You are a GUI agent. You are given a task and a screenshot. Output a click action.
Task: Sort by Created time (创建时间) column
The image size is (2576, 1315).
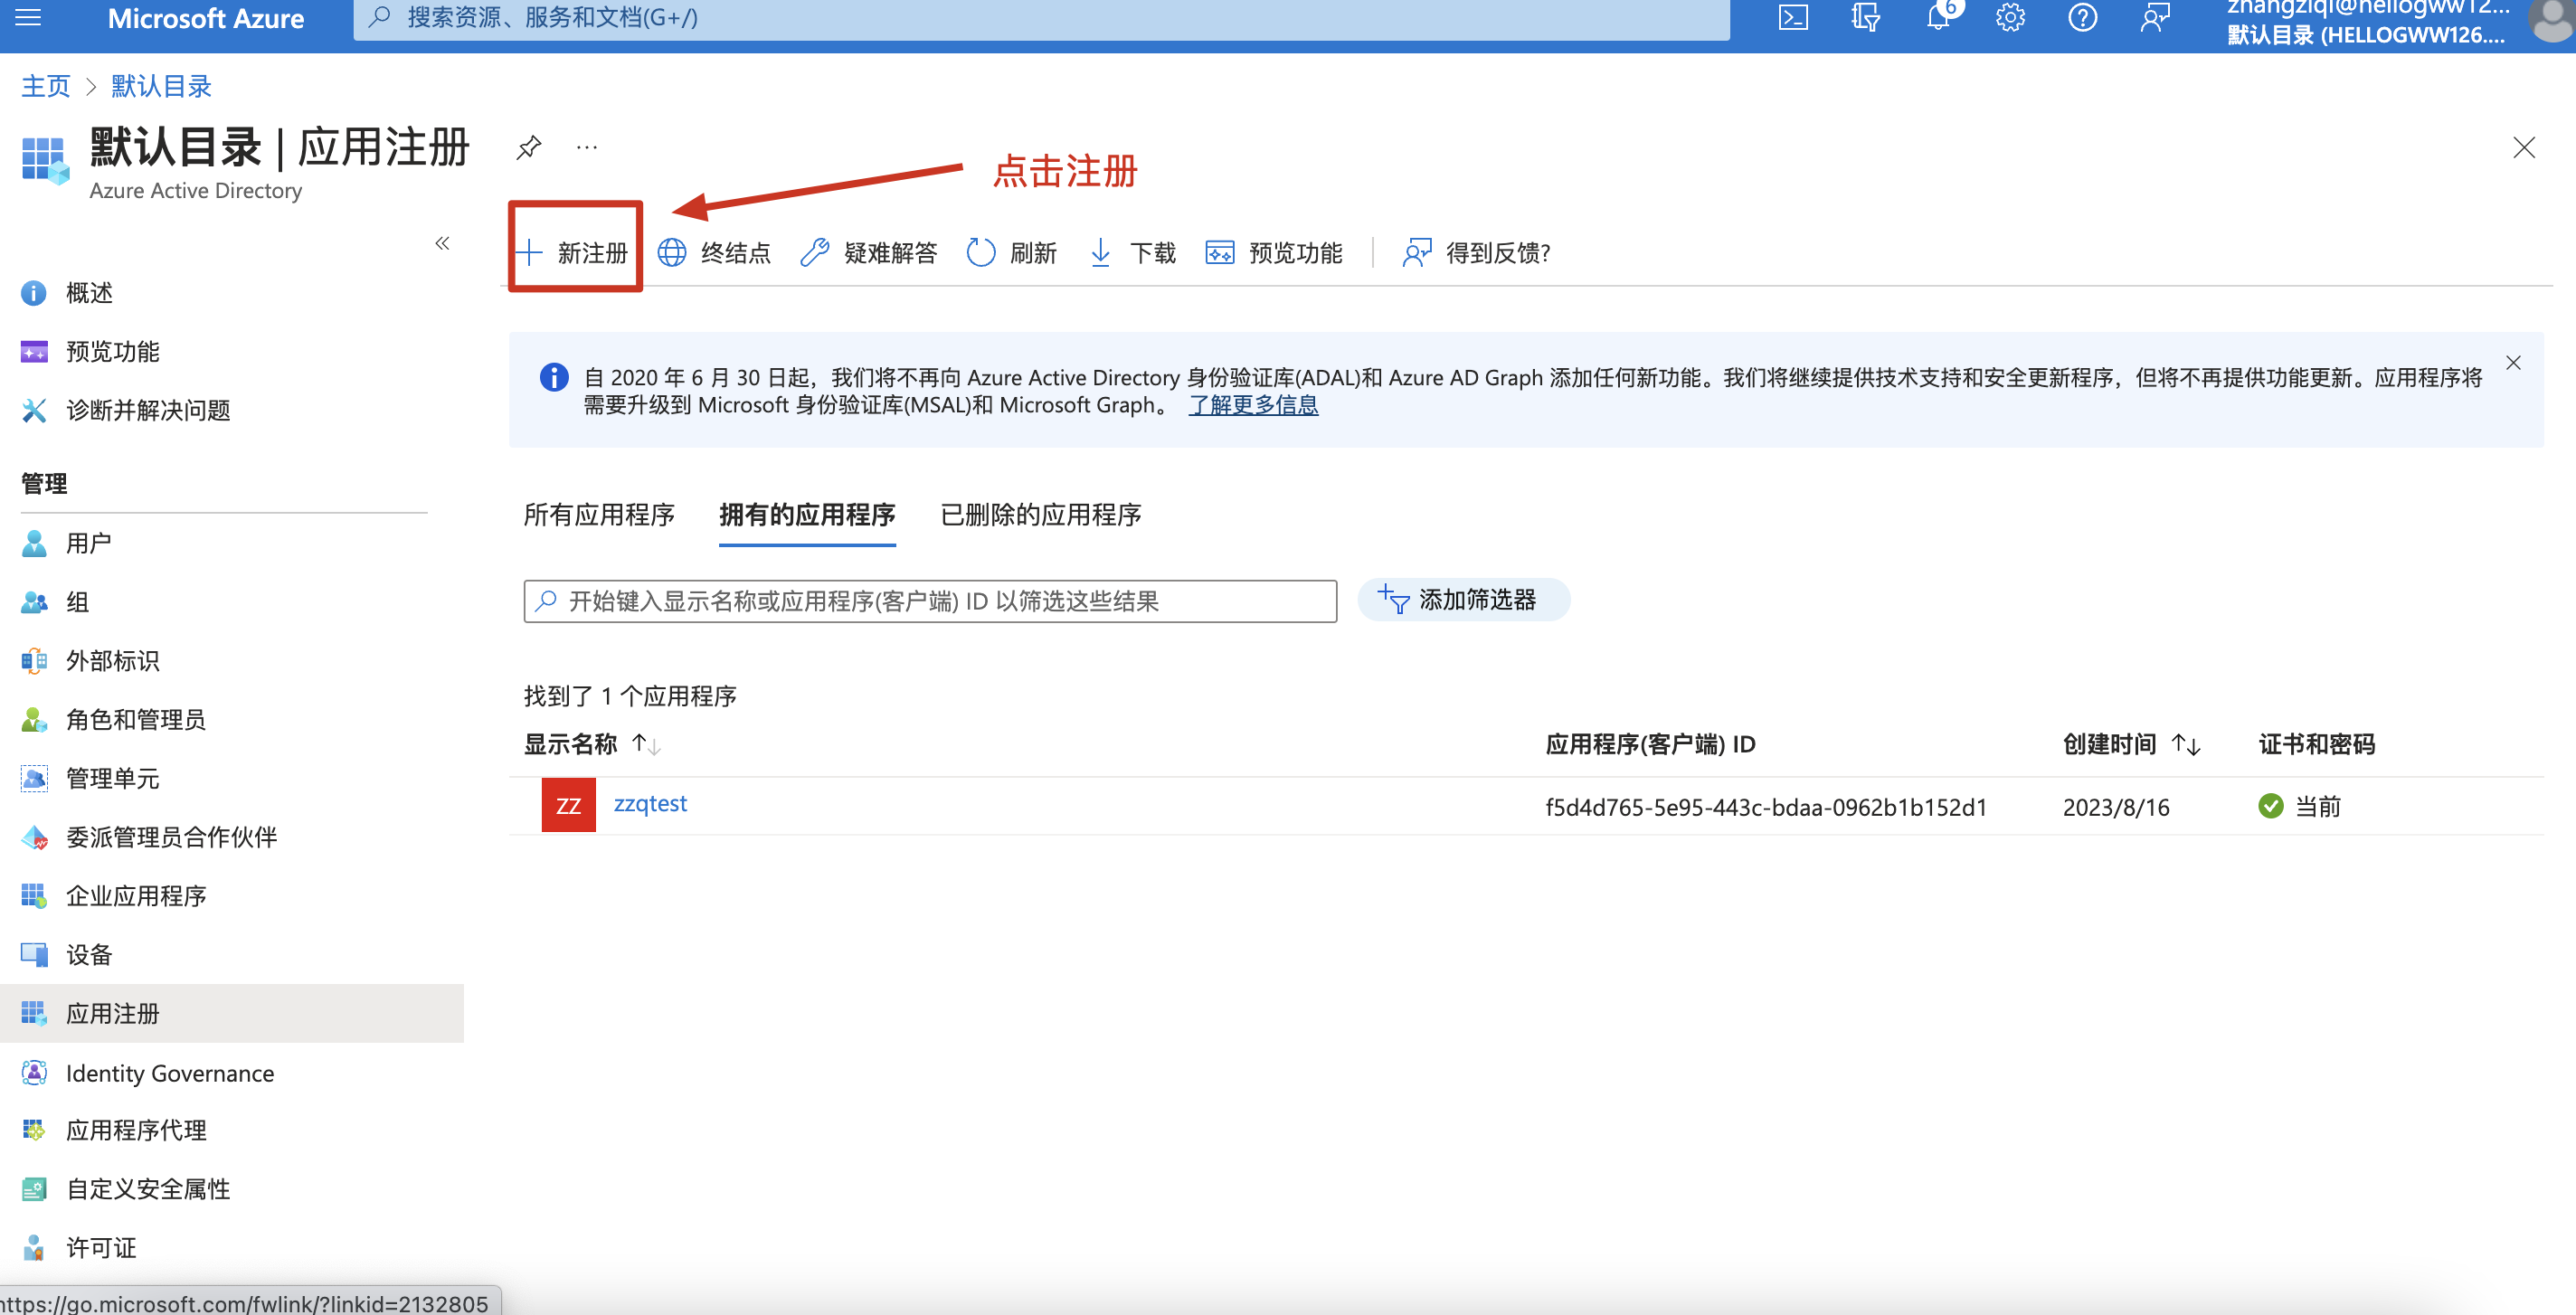2131,744
